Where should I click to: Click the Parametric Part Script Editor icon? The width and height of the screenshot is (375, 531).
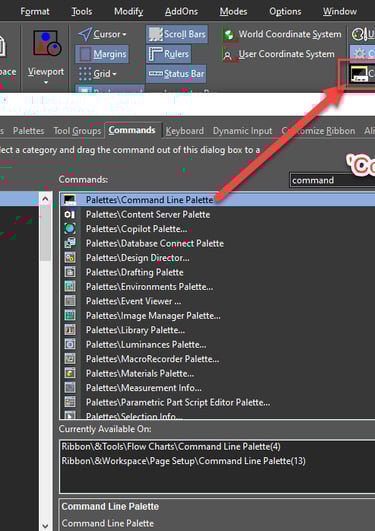[x=70, y=402]
